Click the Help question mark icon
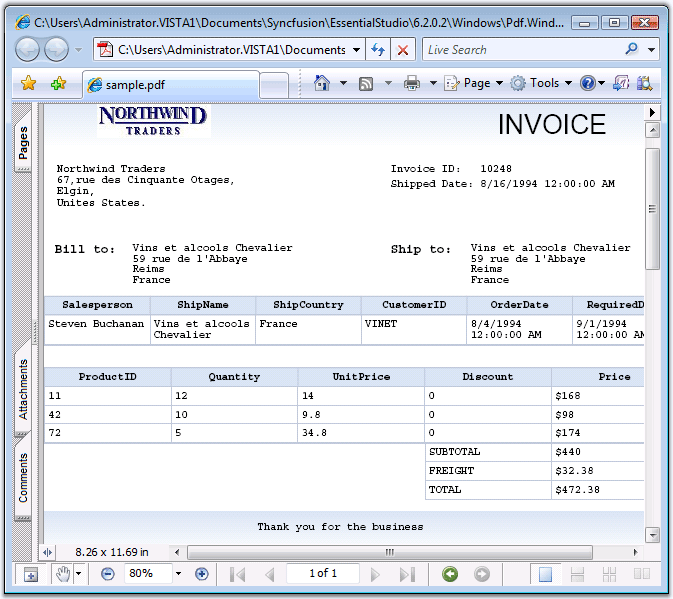Viewport: 673px width, 599px height. tap(588, 83)
